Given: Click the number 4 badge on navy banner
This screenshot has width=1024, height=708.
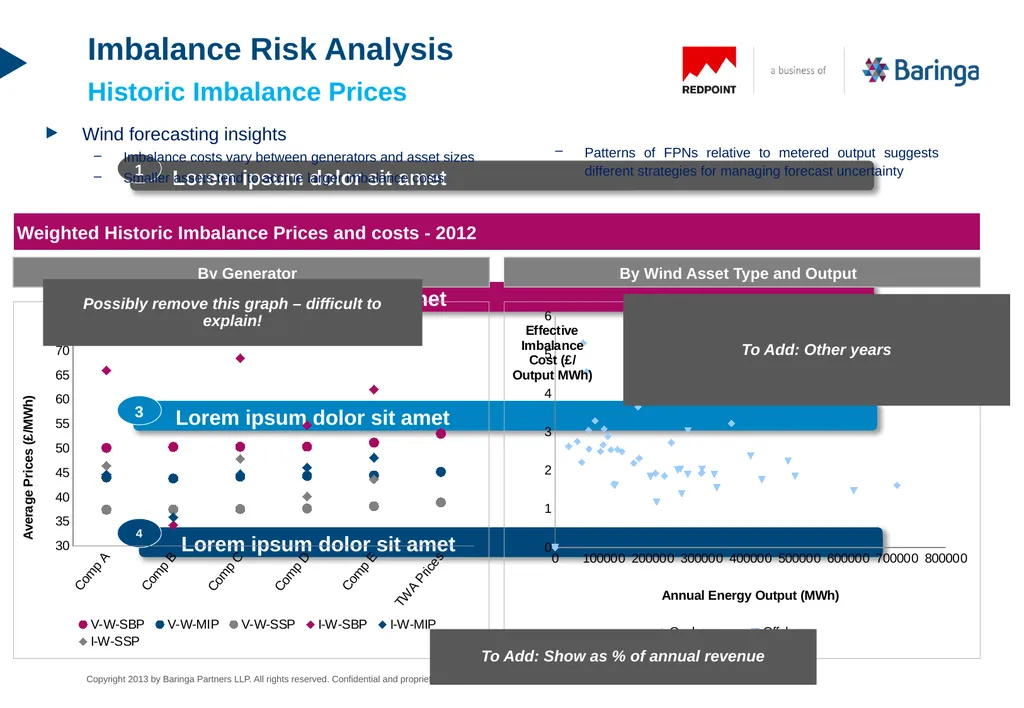Looking at the screenshot, I should [x=139, y=533].
